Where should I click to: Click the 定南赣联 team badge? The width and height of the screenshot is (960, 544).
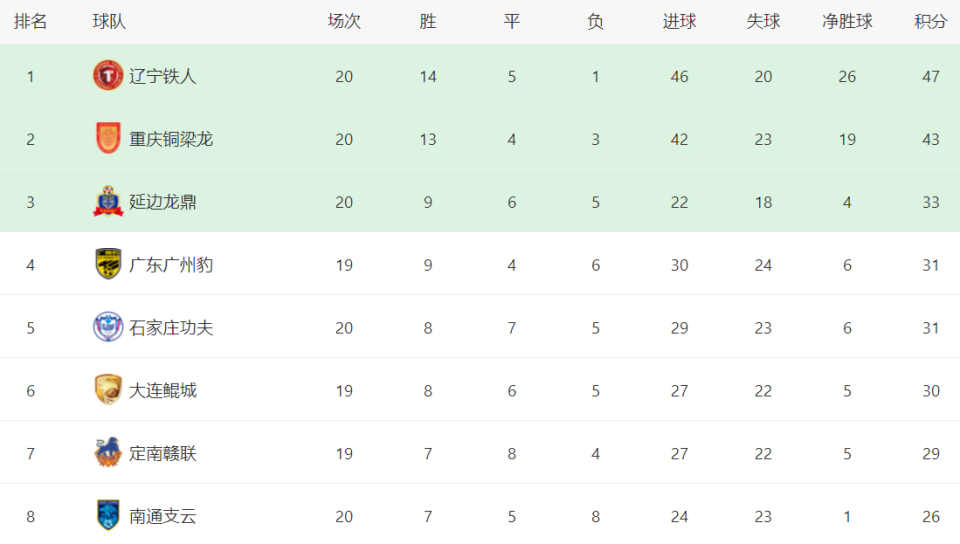coord(108,453)
